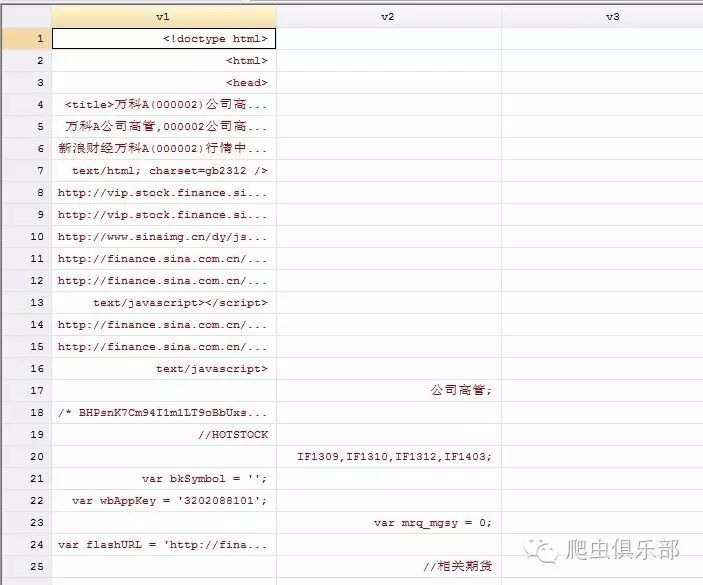
Task: Select the /* BHPsnK7Cm94 cell in row 18
Action: pyautogui.click(x=164, y=412)
